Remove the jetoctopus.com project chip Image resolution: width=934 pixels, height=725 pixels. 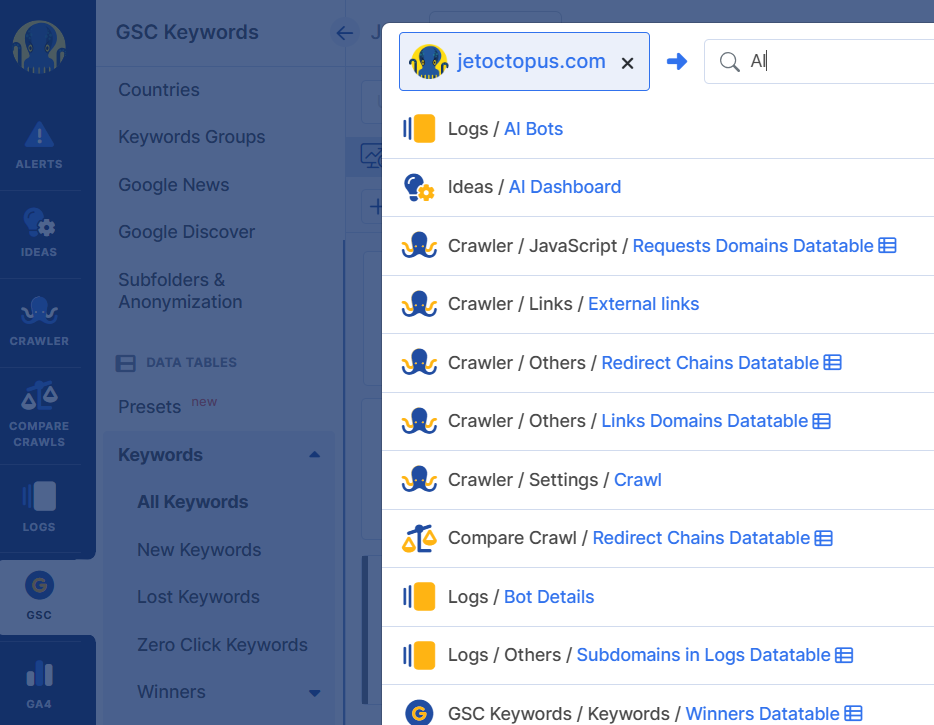(627, 63)
